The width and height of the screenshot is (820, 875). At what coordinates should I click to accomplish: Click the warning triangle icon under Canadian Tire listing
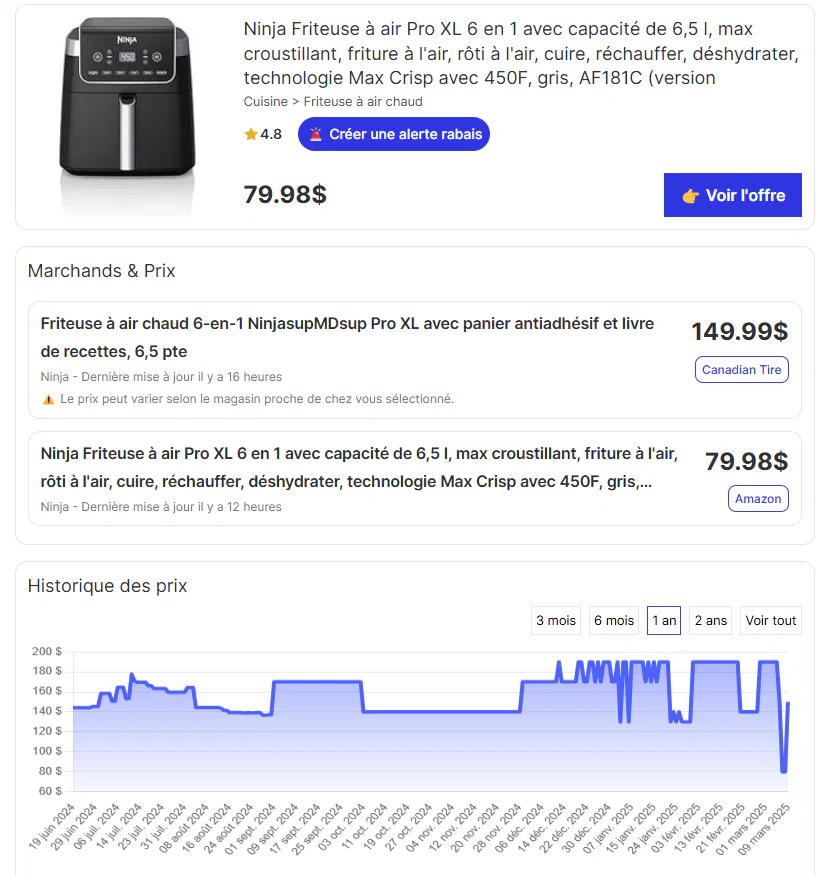tap(48, 399)
